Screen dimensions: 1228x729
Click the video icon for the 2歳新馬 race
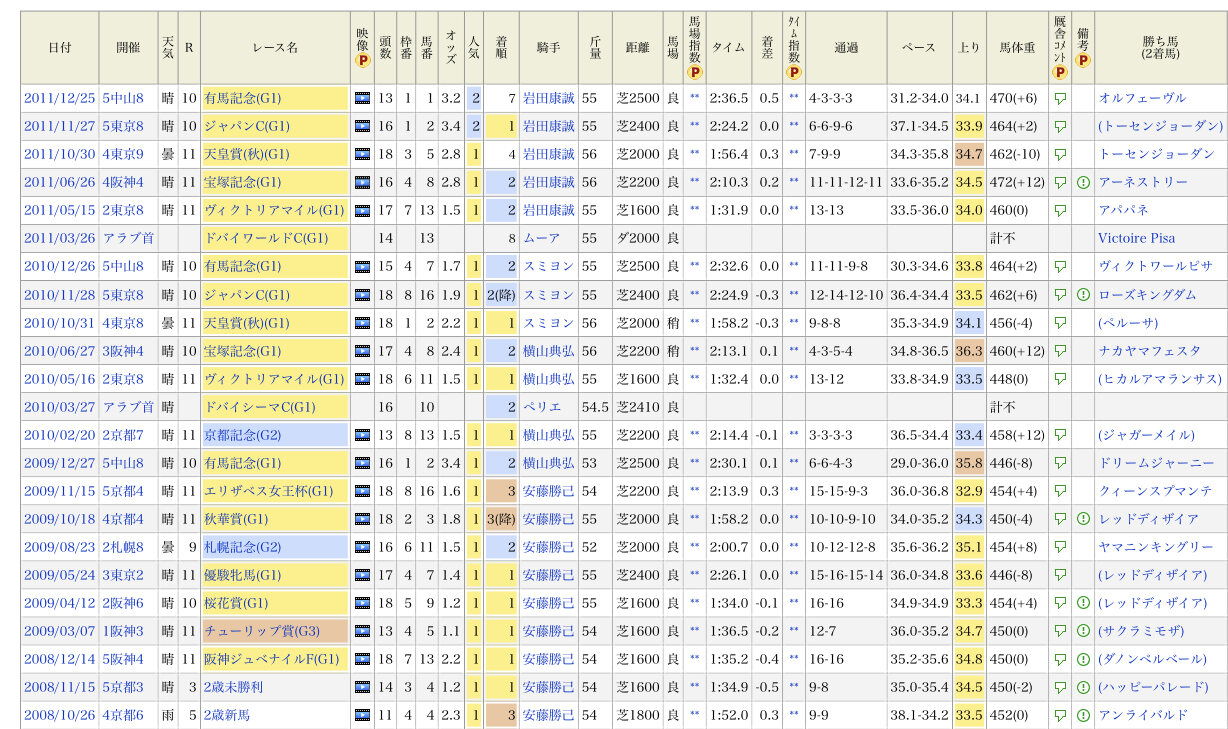click(362, 715)
